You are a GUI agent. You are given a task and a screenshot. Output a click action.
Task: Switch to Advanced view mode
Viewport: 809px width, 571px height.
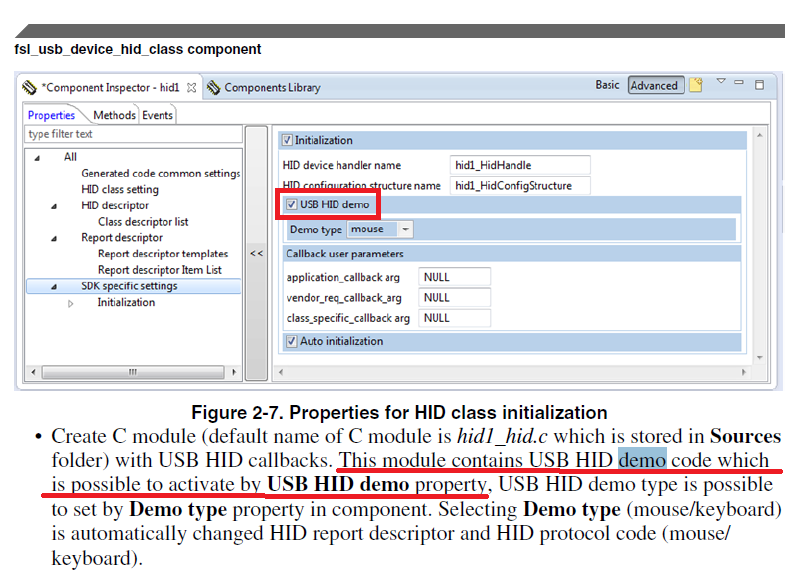coord(654,86)
